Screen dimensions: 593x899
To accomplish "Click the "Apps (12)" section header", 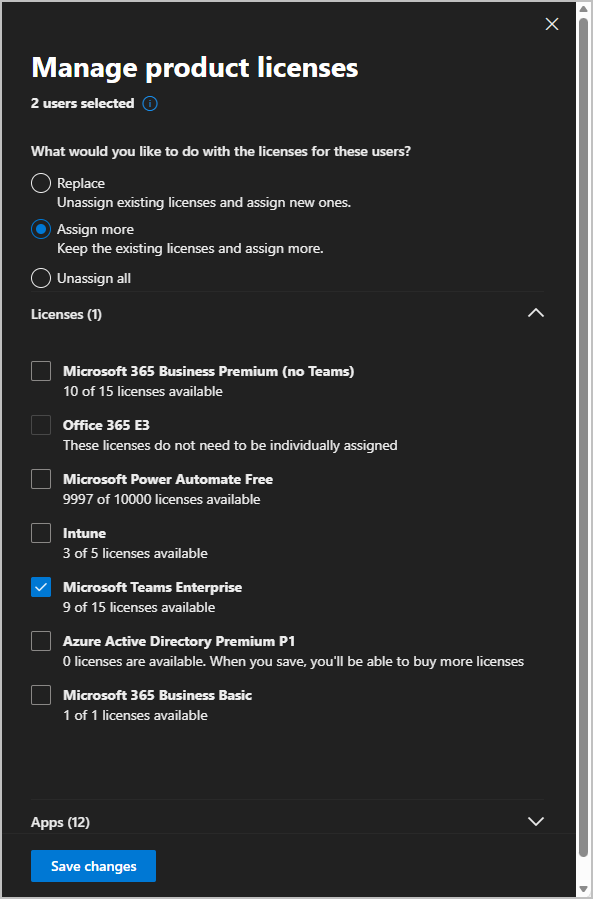I will (60, 821).
